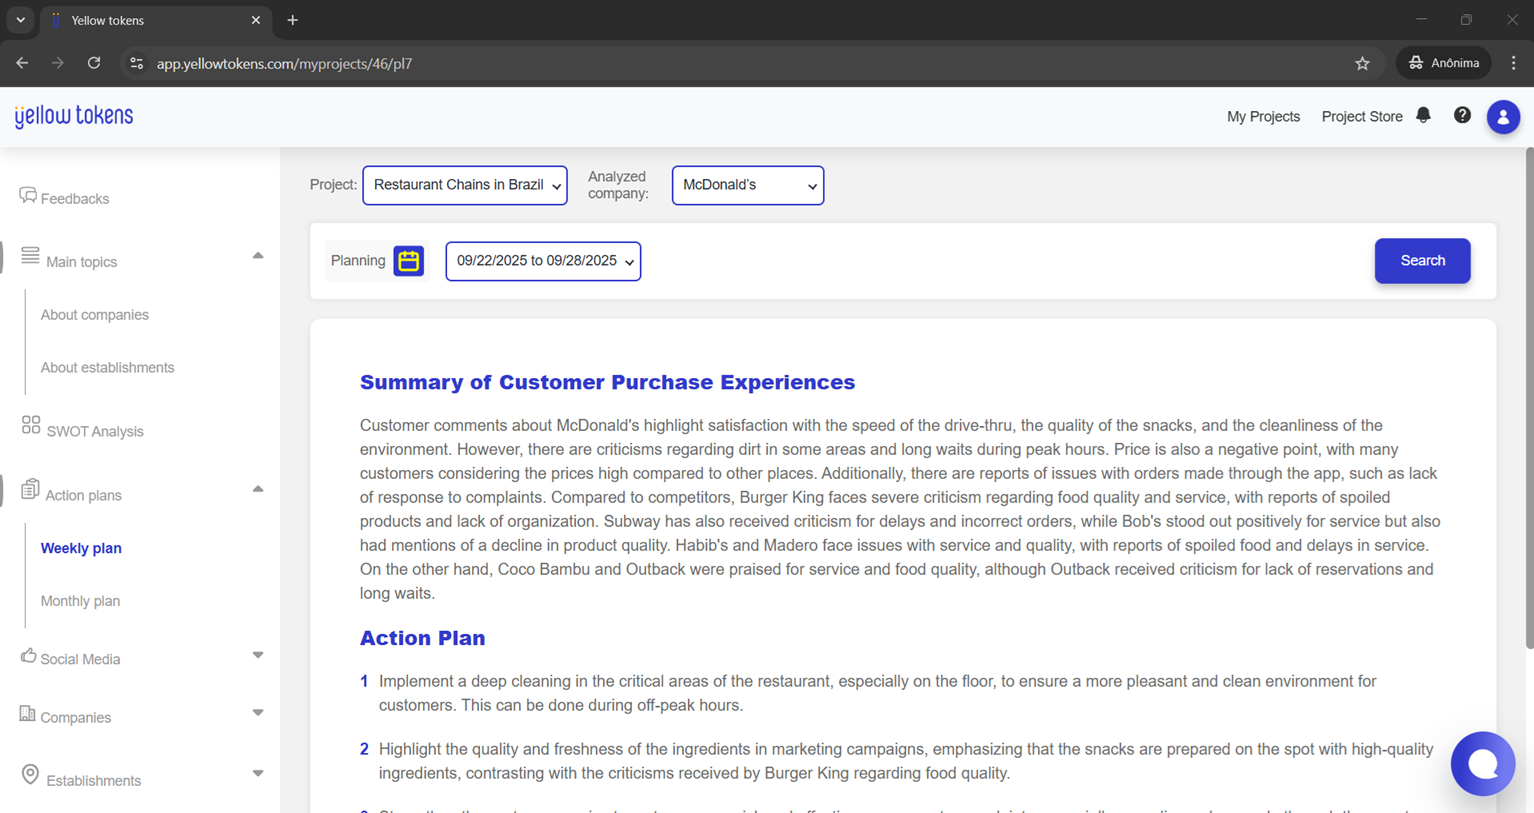Screen dimensions: 1534x813
Task: Bookmark this page with the star icon
Action: pyautogui.click(x=1362, y=63)
